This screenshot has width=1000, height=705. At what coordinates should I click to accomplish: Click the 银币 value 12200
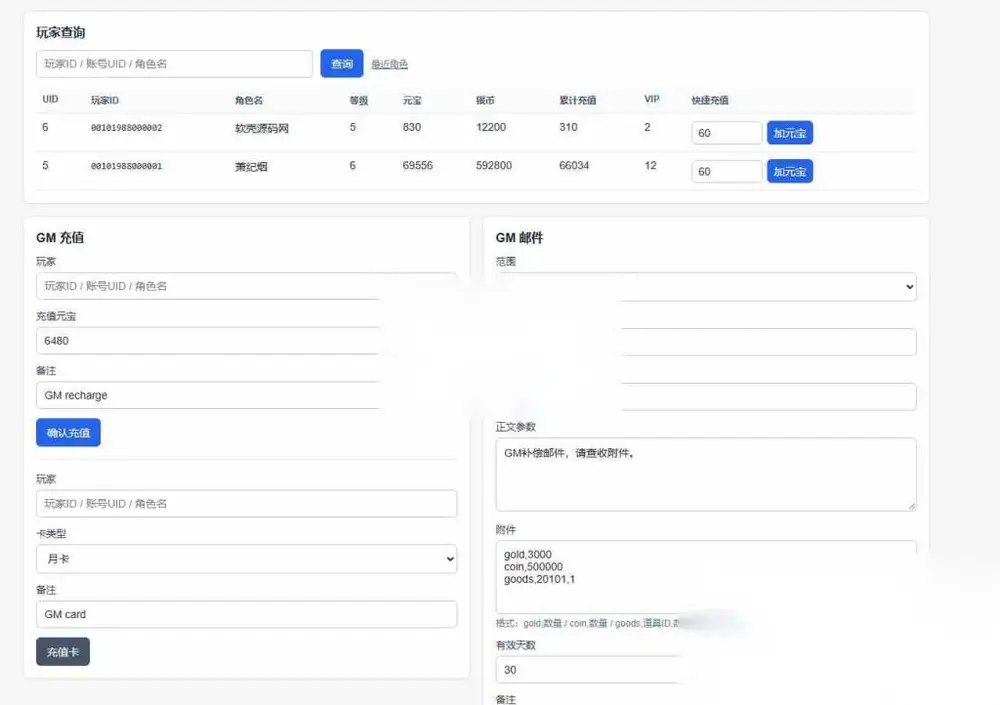point(491,127)
